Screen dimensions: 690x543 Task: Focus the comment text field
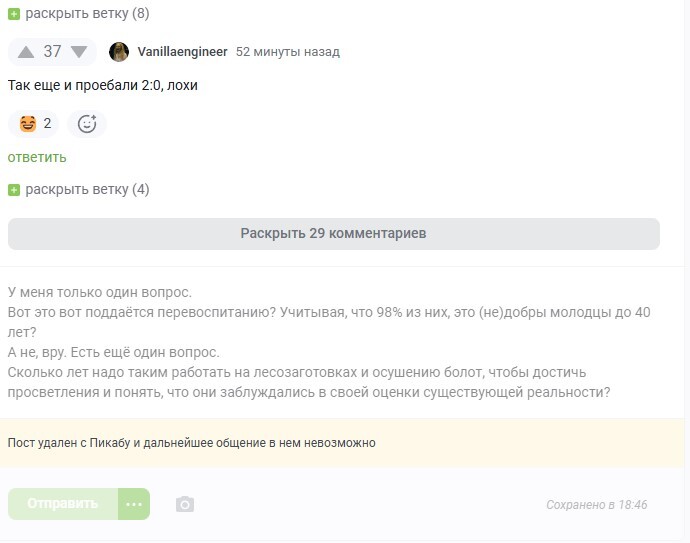point(330,342)
